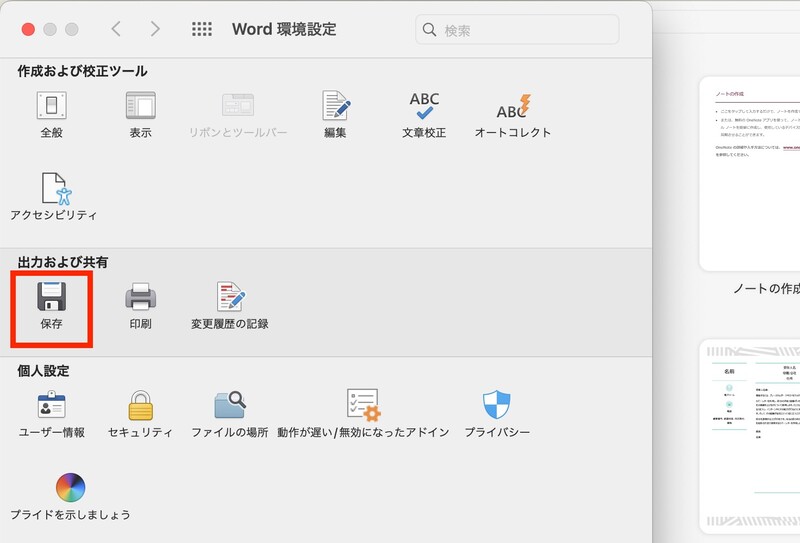Click the Show All grid button
The width and height of the screenshot is (800, 543).
coord(202,29)
